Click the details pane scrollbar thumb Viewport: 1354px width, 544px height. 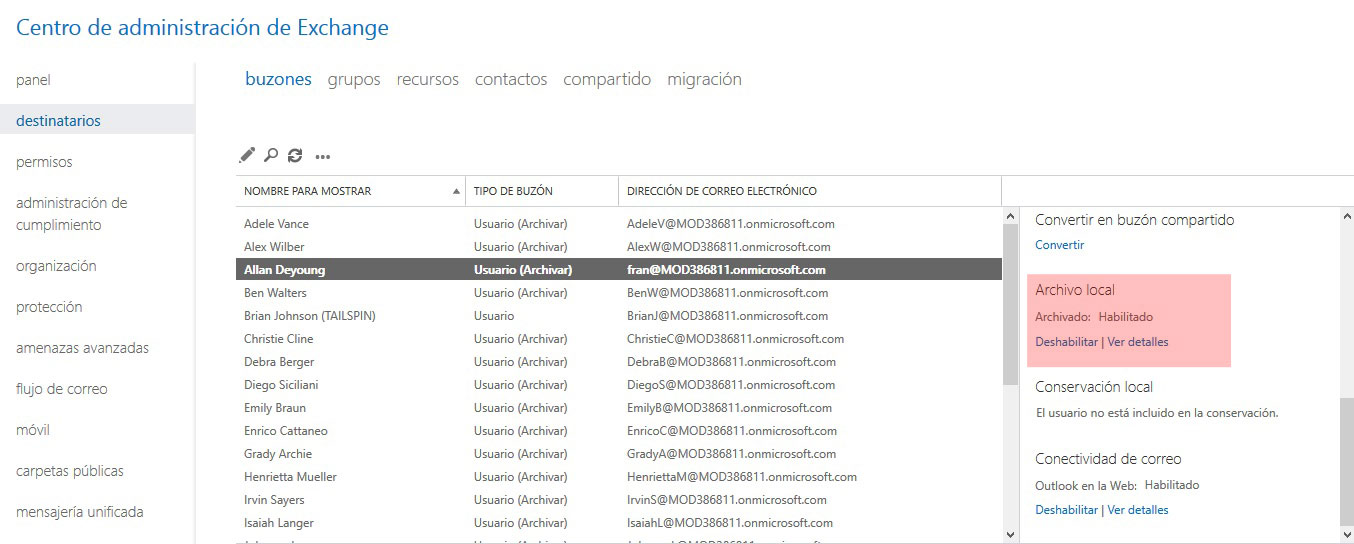pos(1346,462)
